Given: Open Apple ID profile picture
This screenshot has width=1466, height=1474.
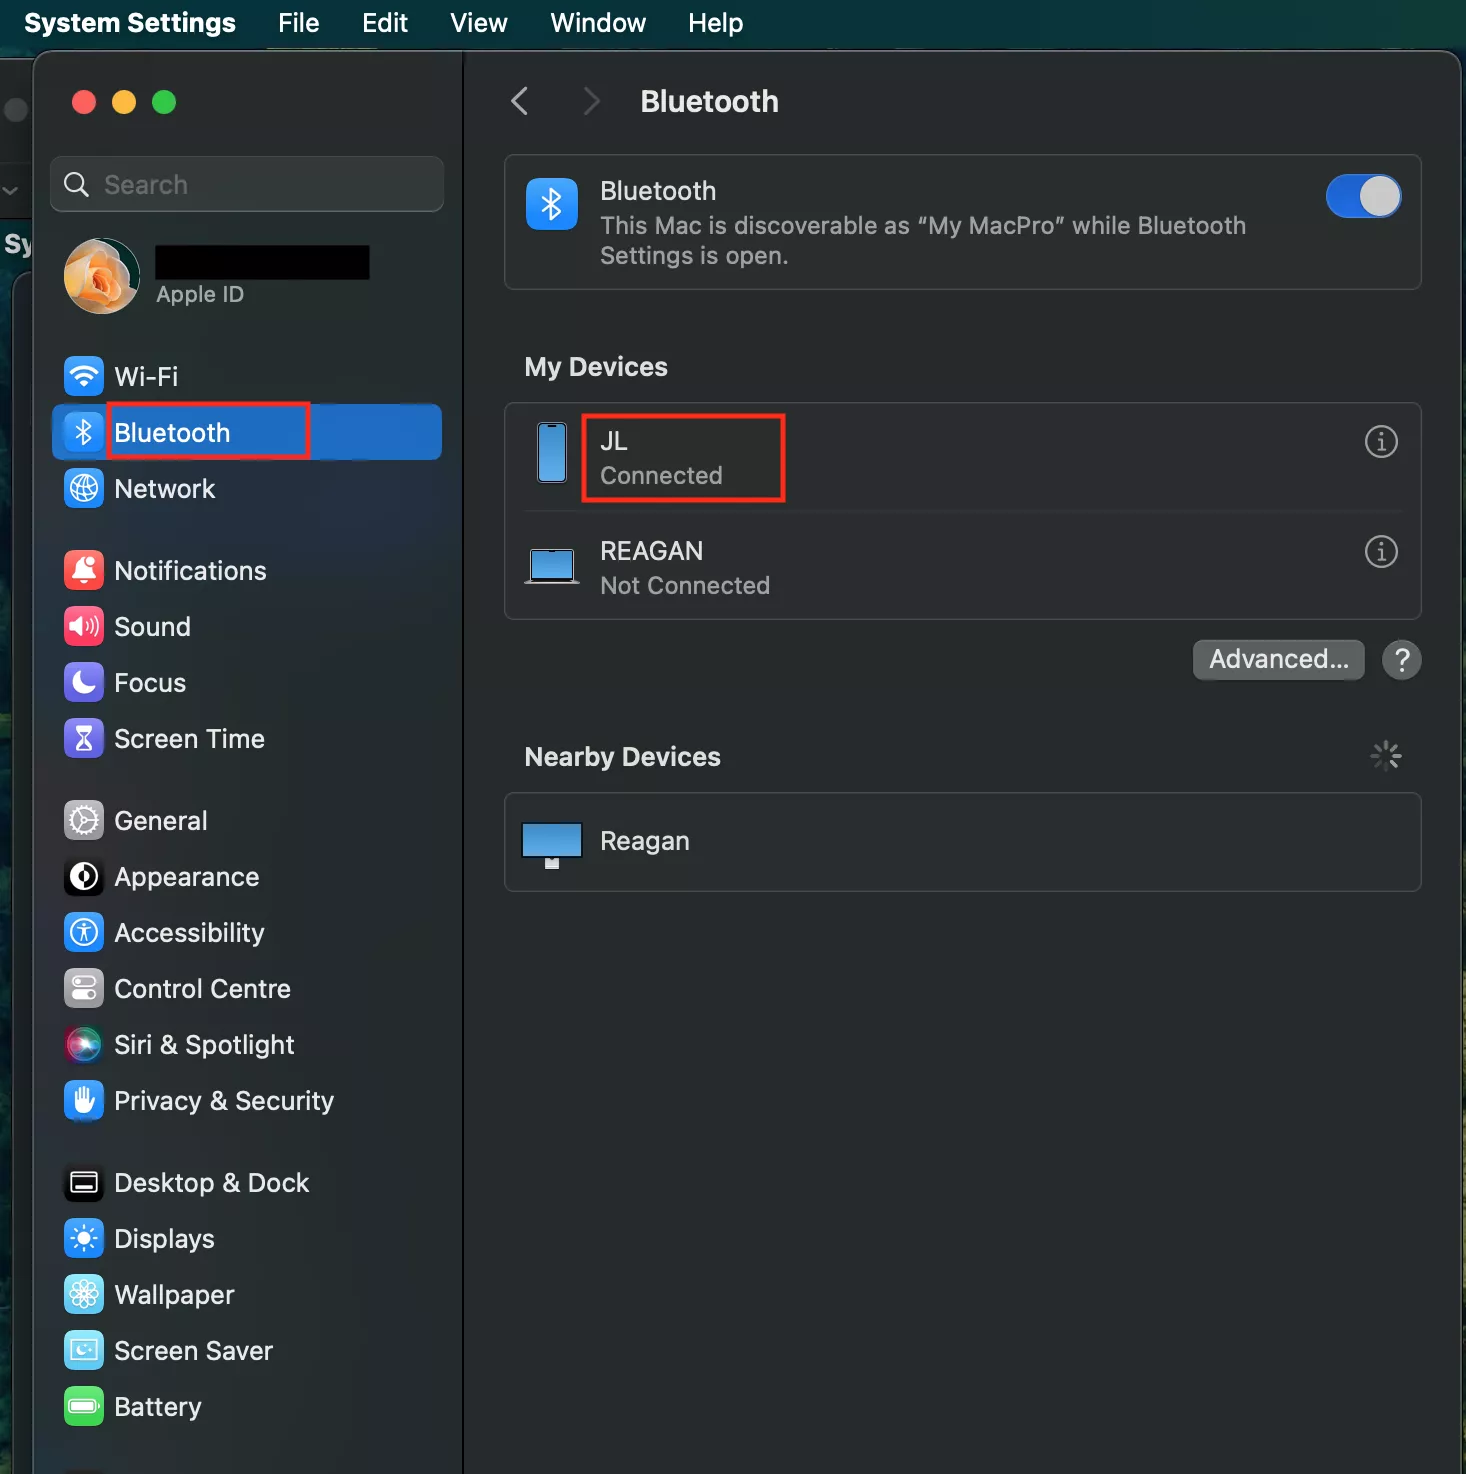Looking at the screenshot, I should tap(102, 276).
